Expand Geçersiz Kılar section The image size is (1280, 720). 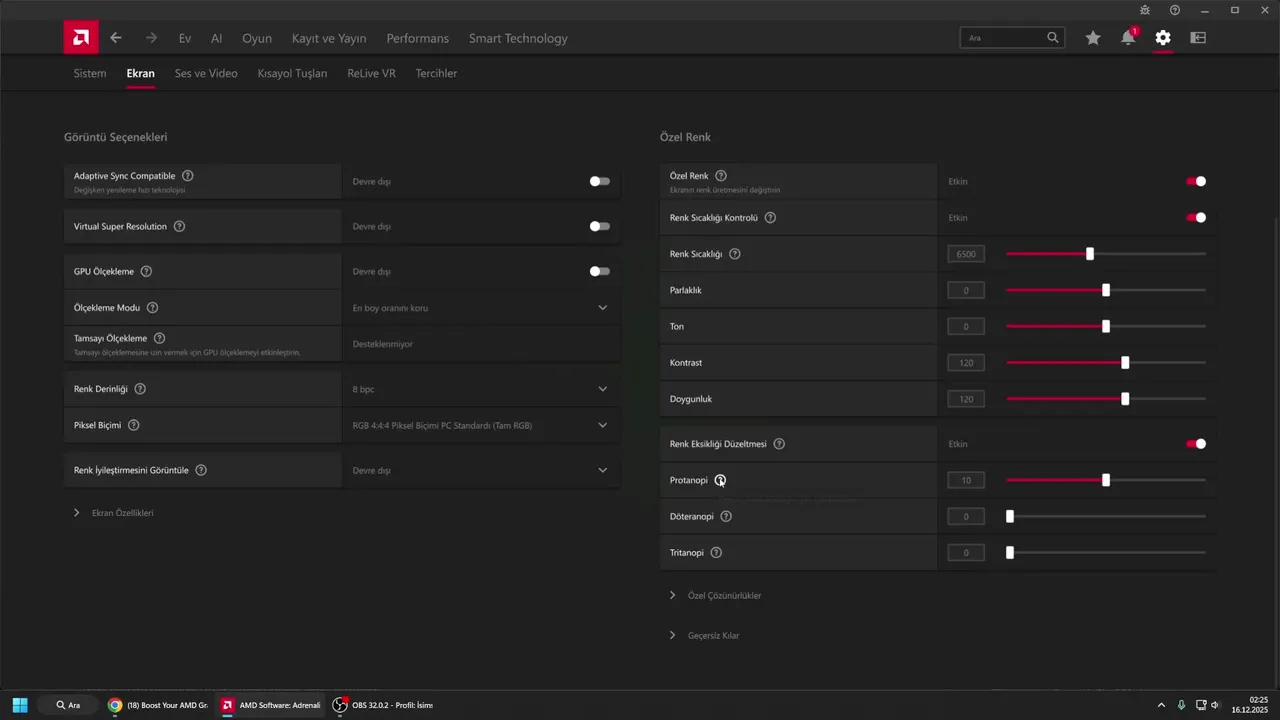pos(705,635)
